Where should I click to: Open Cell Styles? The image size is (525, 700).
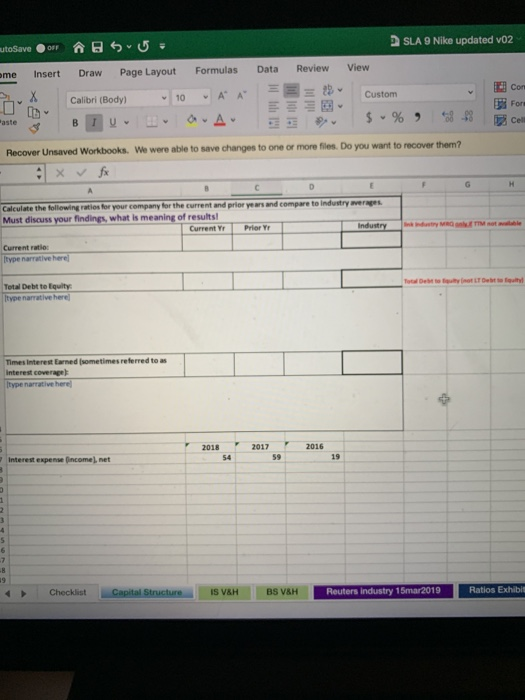[x=509, y=120]
